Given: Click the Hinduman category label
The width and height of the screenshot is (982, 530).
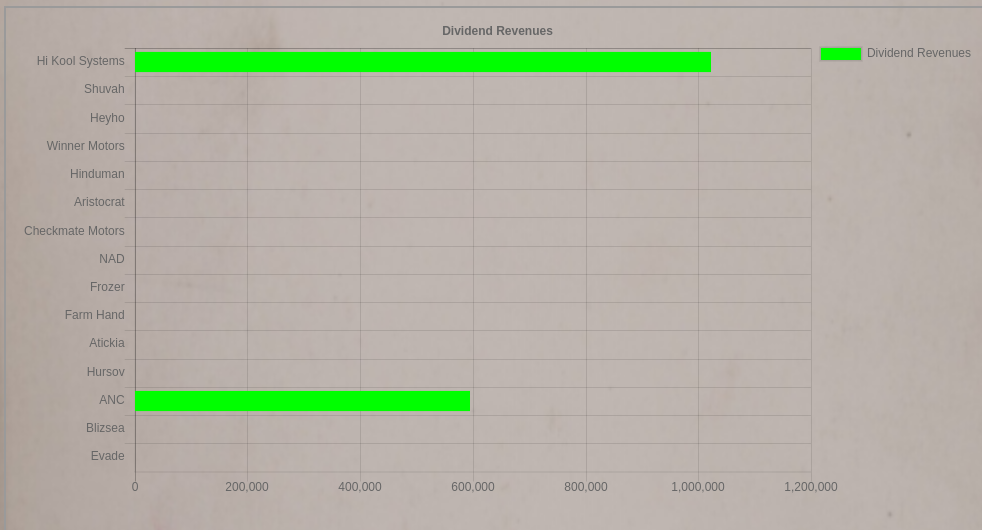Looking at the screenshot, I should [97, 174].
